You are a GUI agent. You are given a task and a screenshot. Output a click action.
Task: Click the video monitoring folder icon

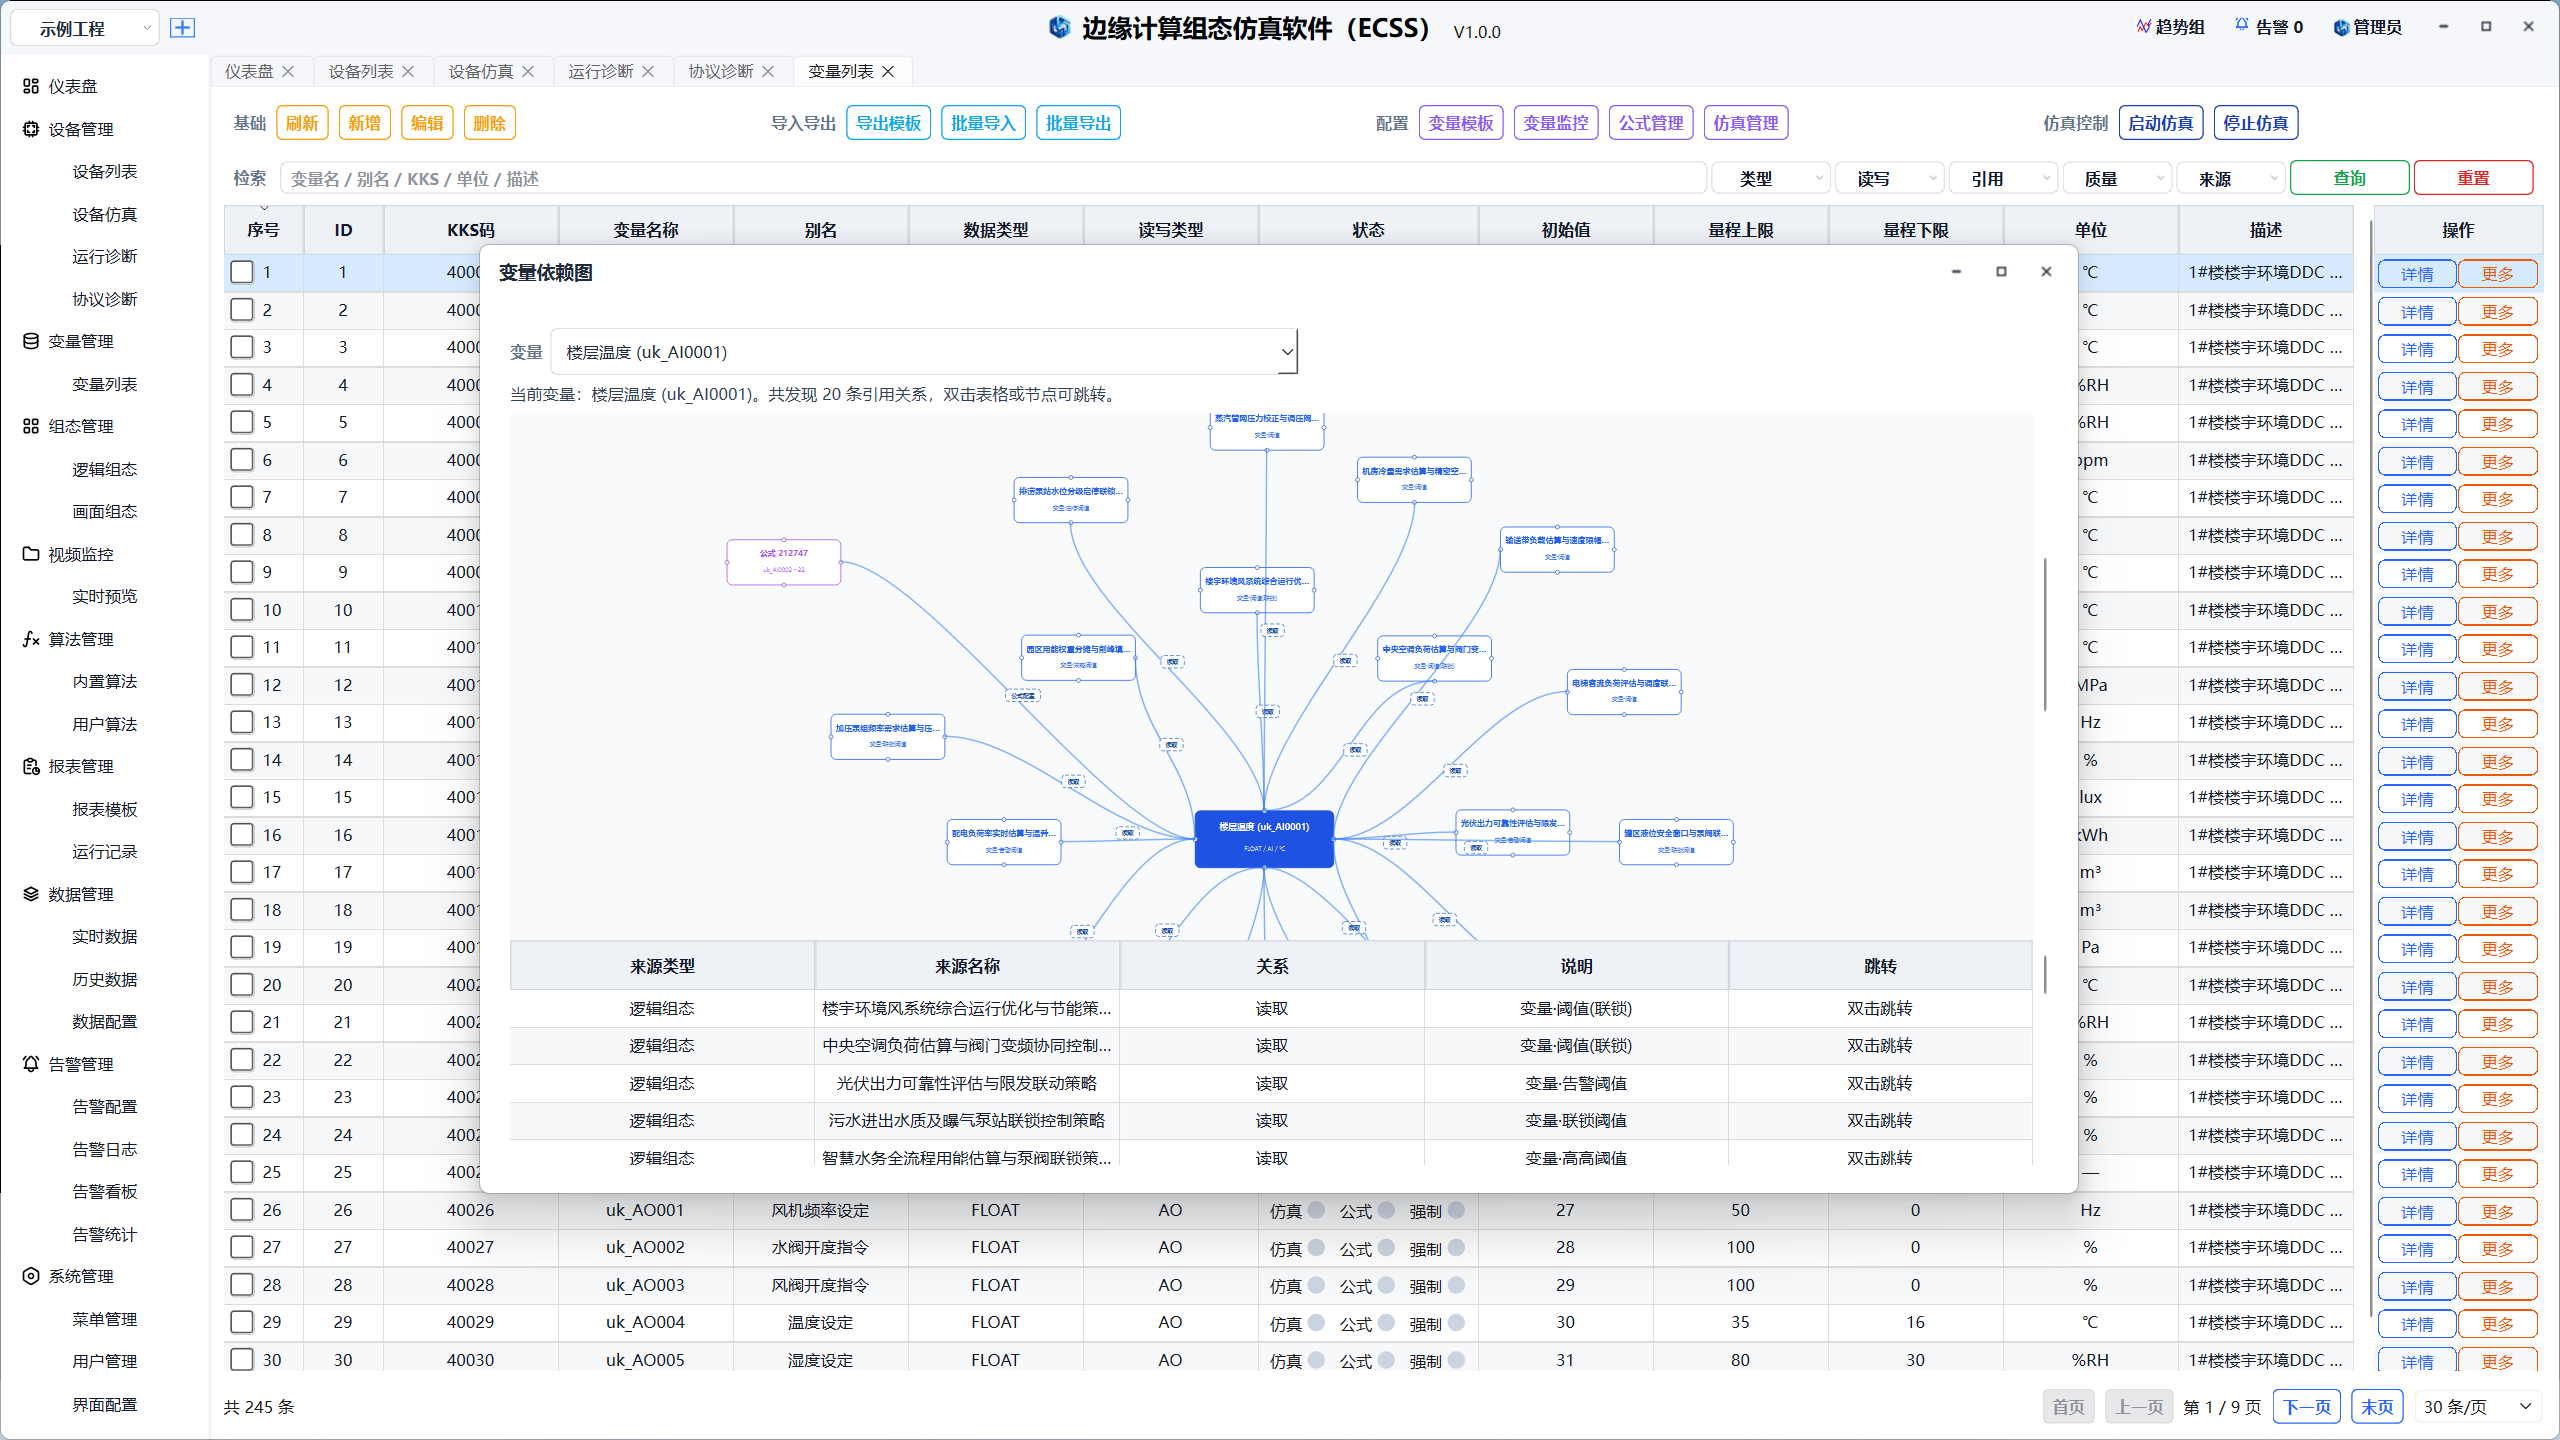[31, 554]
